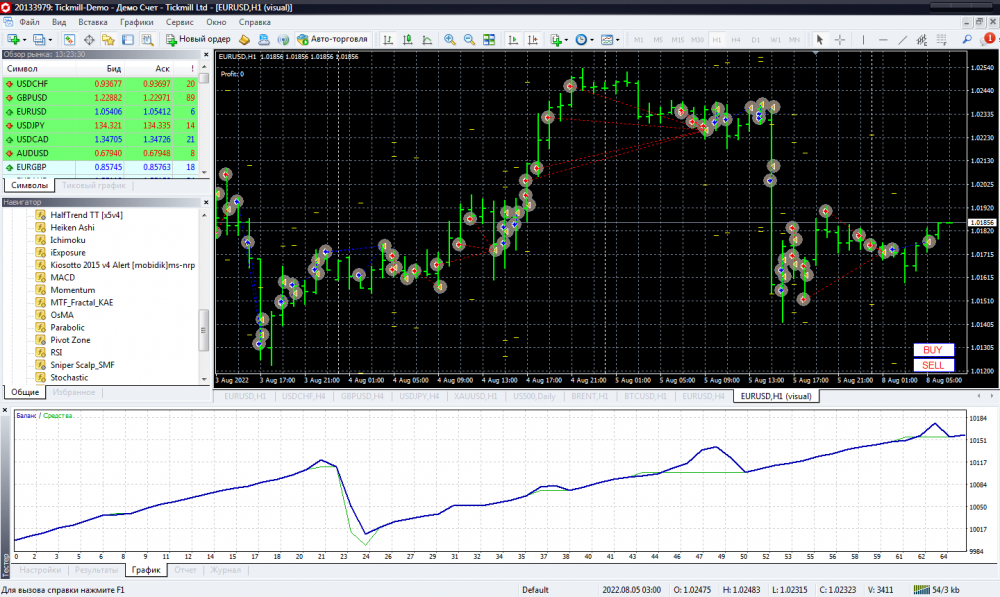Image resolution: width=1000 pixels, height=597 pixels.
Task: Close the Strategy Tester panel
Action: click(x=5, y=410)
